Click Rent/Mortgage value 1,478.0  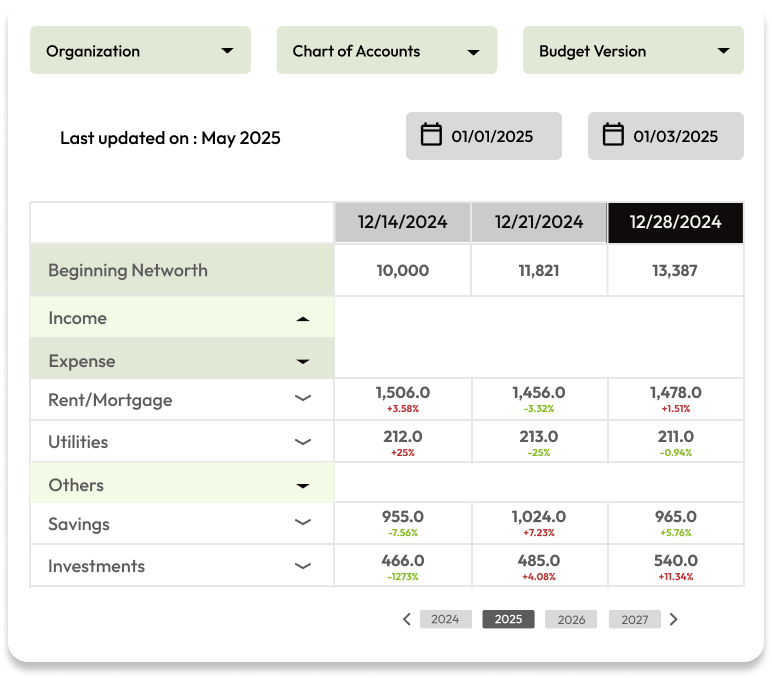676,392
